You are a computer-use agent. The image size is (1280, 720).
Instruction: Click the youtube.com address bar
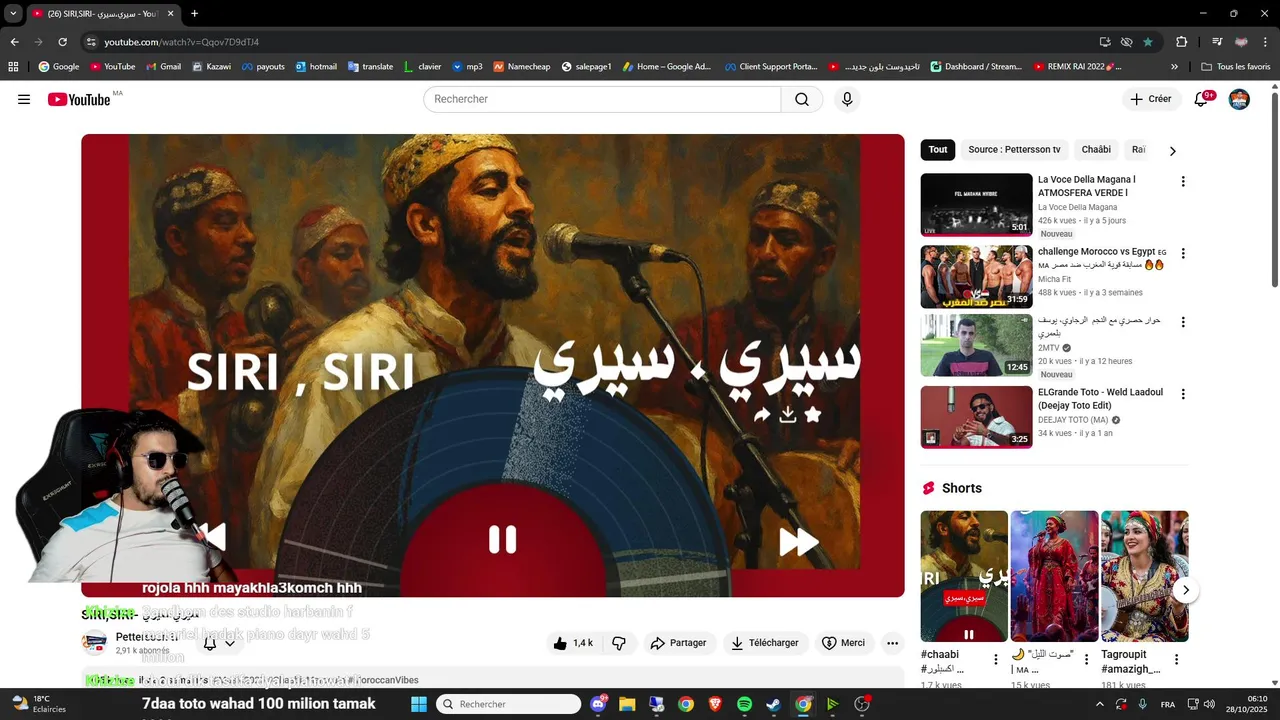590,42
